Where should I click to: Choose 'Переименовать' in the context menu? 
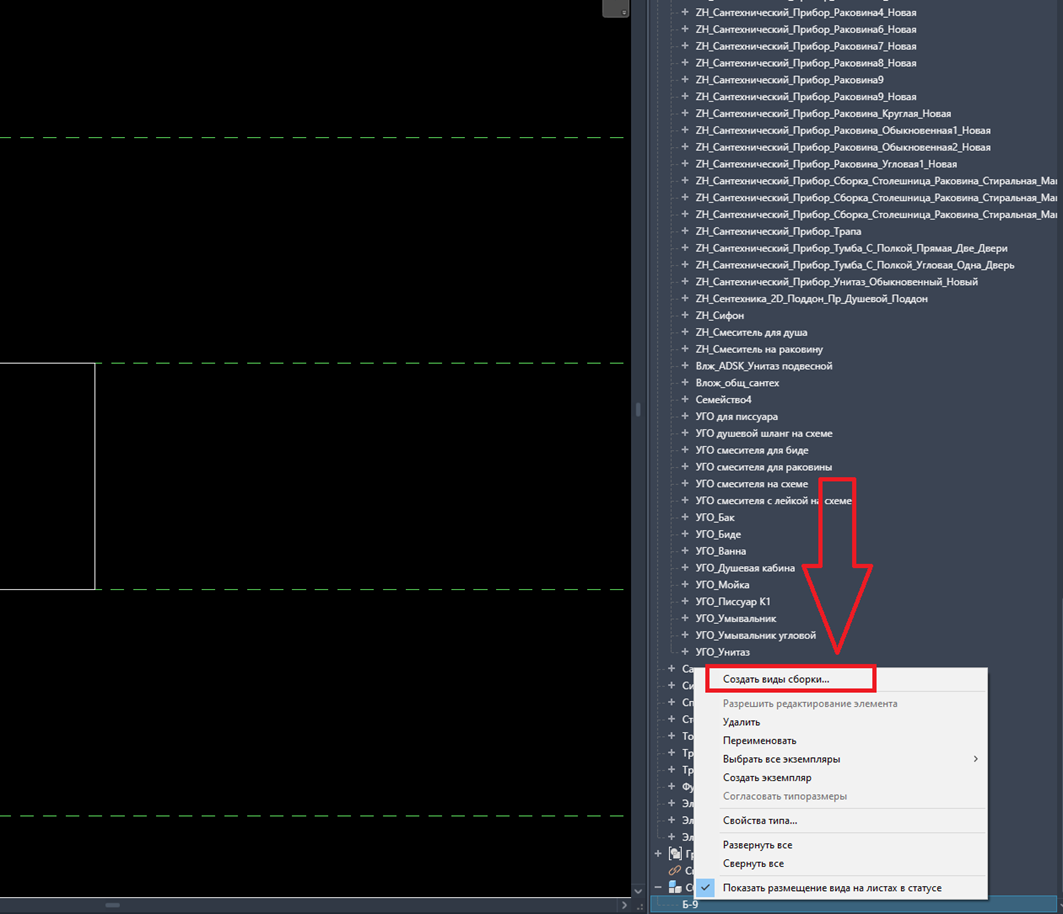coord(759,740)
